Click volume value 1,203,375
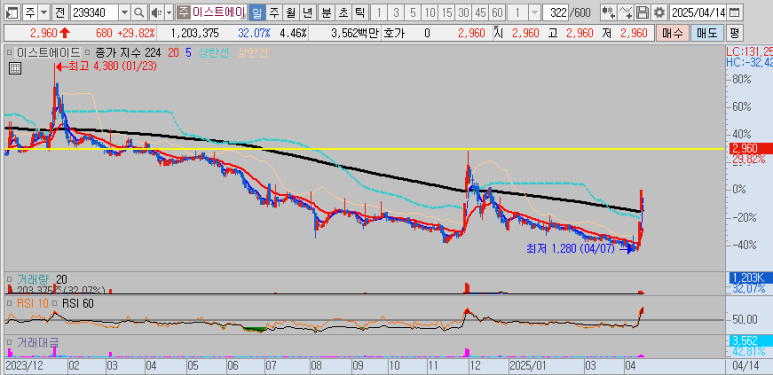Image resolution: width=773 pixels, height=375 pixels. [195, 34]
